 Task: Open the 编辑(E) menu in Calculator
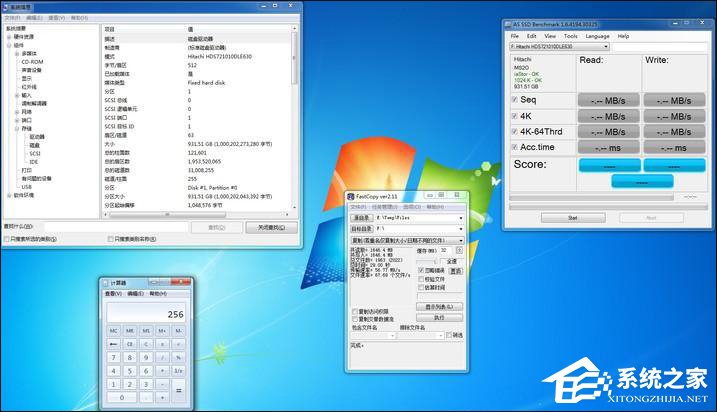click(135, 294)
